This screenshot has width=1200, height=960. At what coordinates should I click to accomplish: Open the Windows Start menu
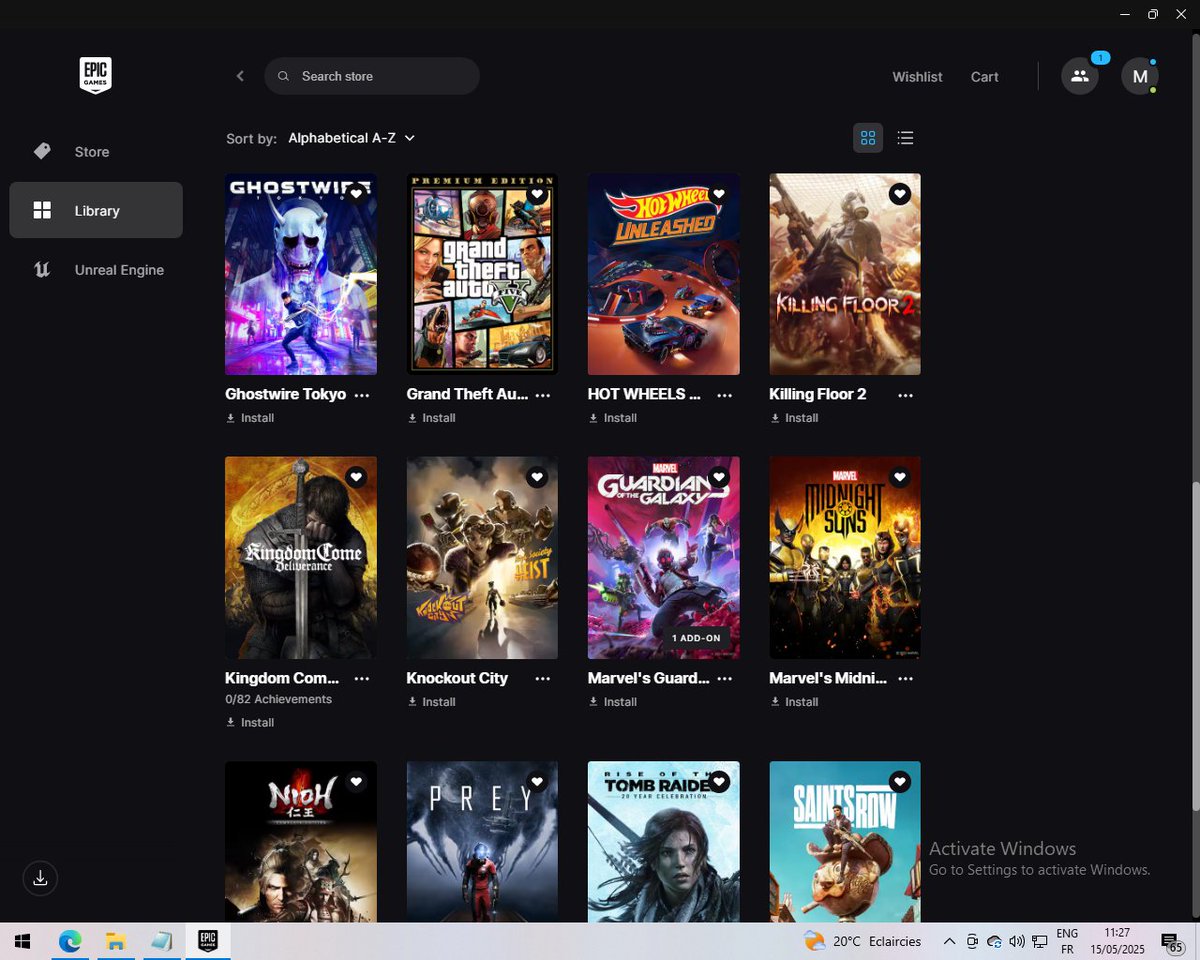[22, 941]
